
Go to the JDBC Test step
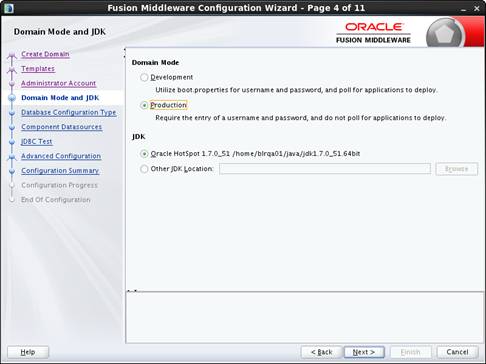(37, 141)
